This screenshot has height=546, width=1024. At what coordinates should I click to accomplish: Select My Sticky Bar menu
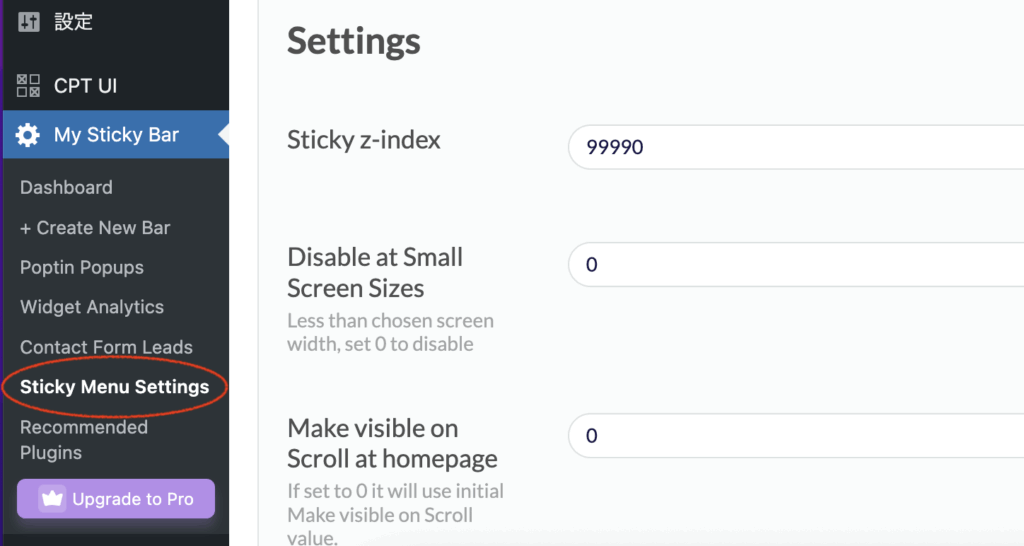(x=116, y=135)
